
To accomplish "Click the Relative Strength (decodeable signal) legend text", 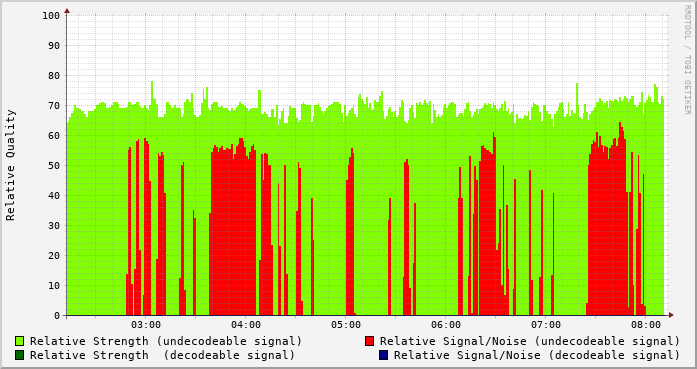I will 163,355.
